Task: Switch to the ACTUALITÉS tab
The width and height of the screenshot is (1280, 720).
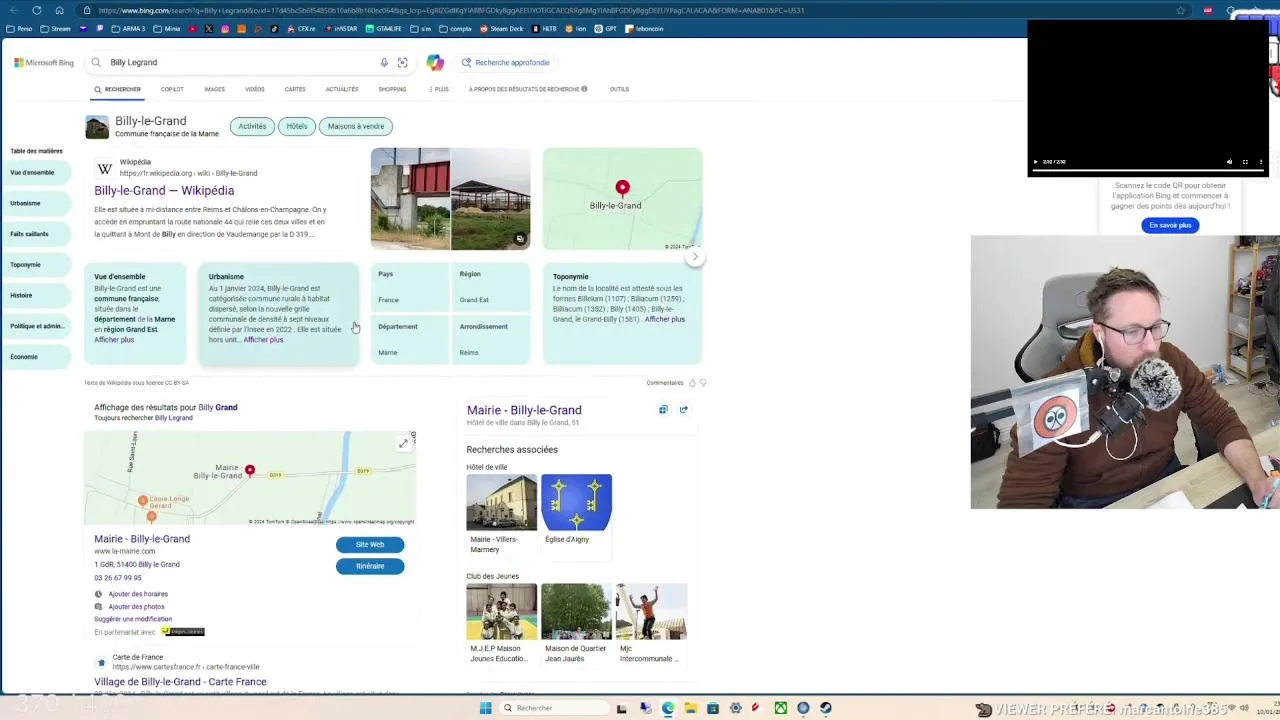Action: pos(342,89)
